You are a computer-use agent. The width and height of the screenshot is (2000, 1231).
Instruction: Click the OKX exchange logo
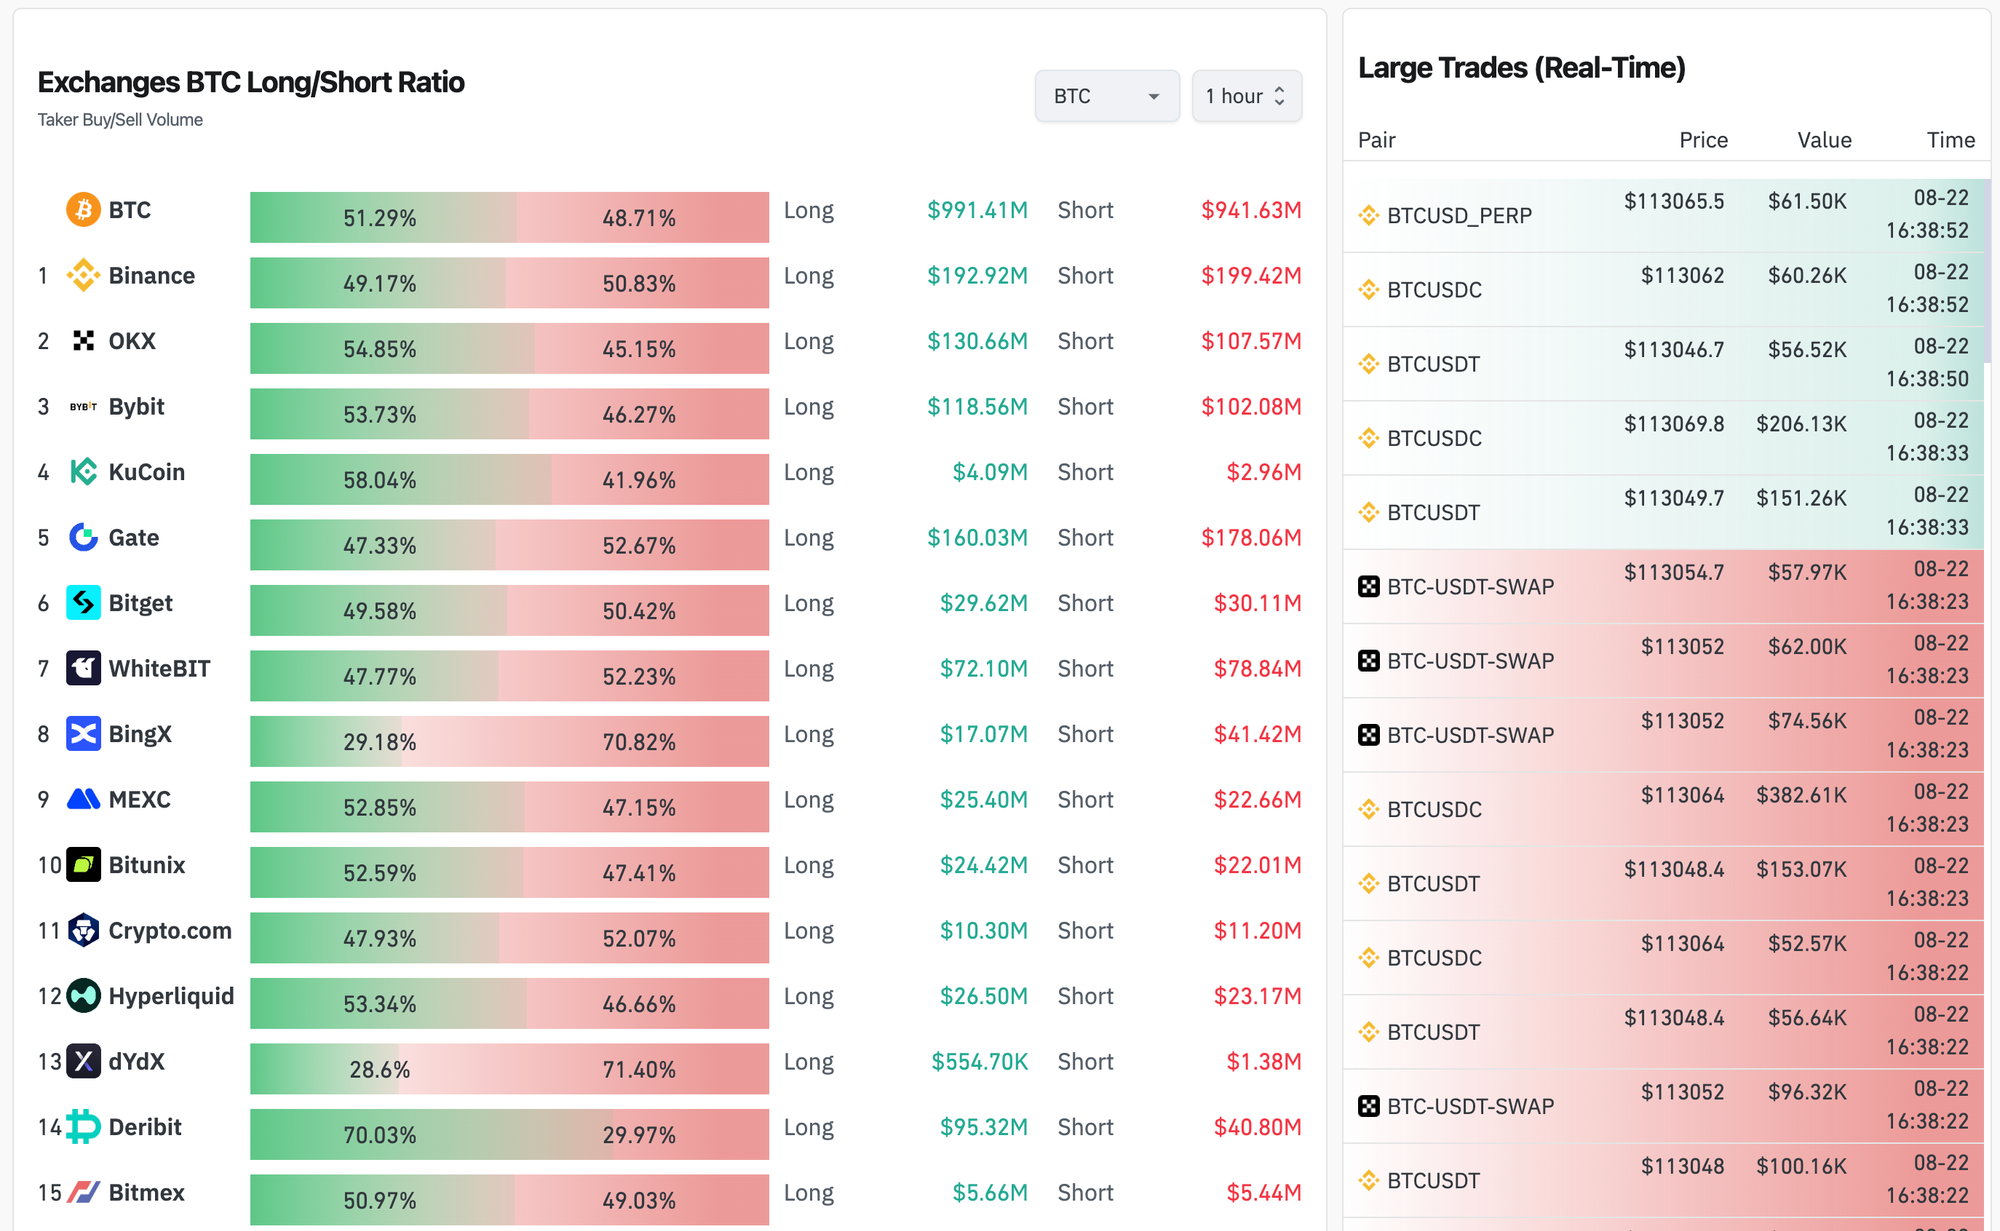(83, 341)
